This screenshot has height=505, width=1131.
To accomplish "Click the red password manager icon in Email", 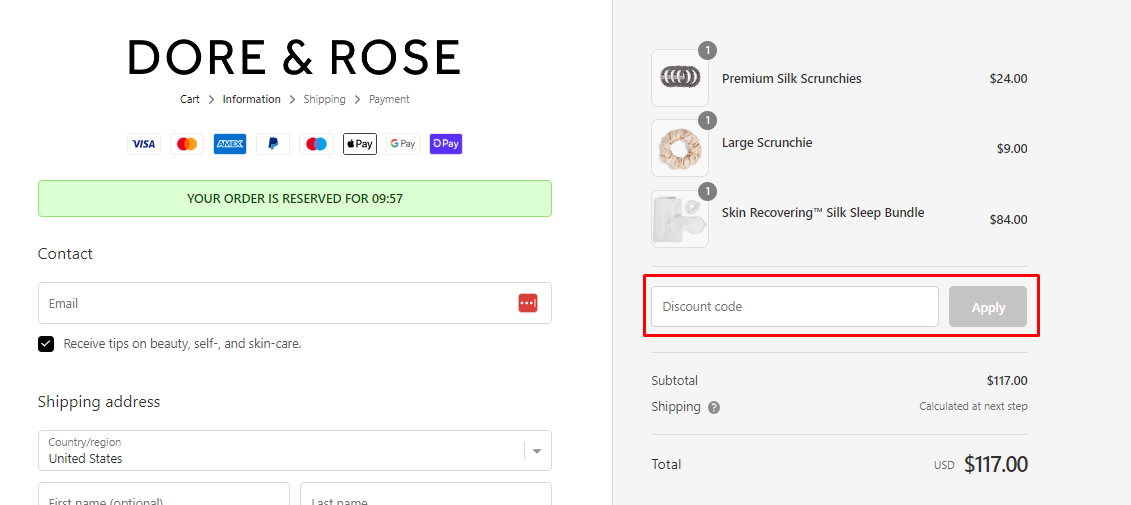I will 528,303.
